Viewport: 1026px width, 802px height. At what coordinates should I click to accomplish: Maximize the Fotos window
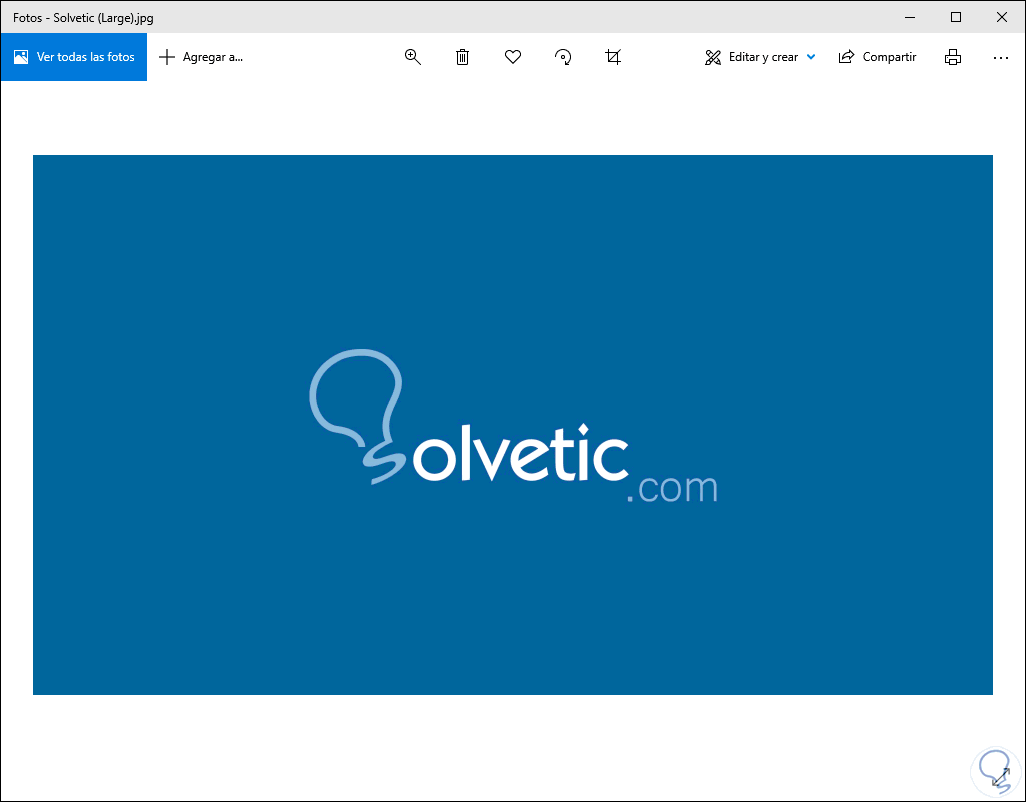click(956, 17)
